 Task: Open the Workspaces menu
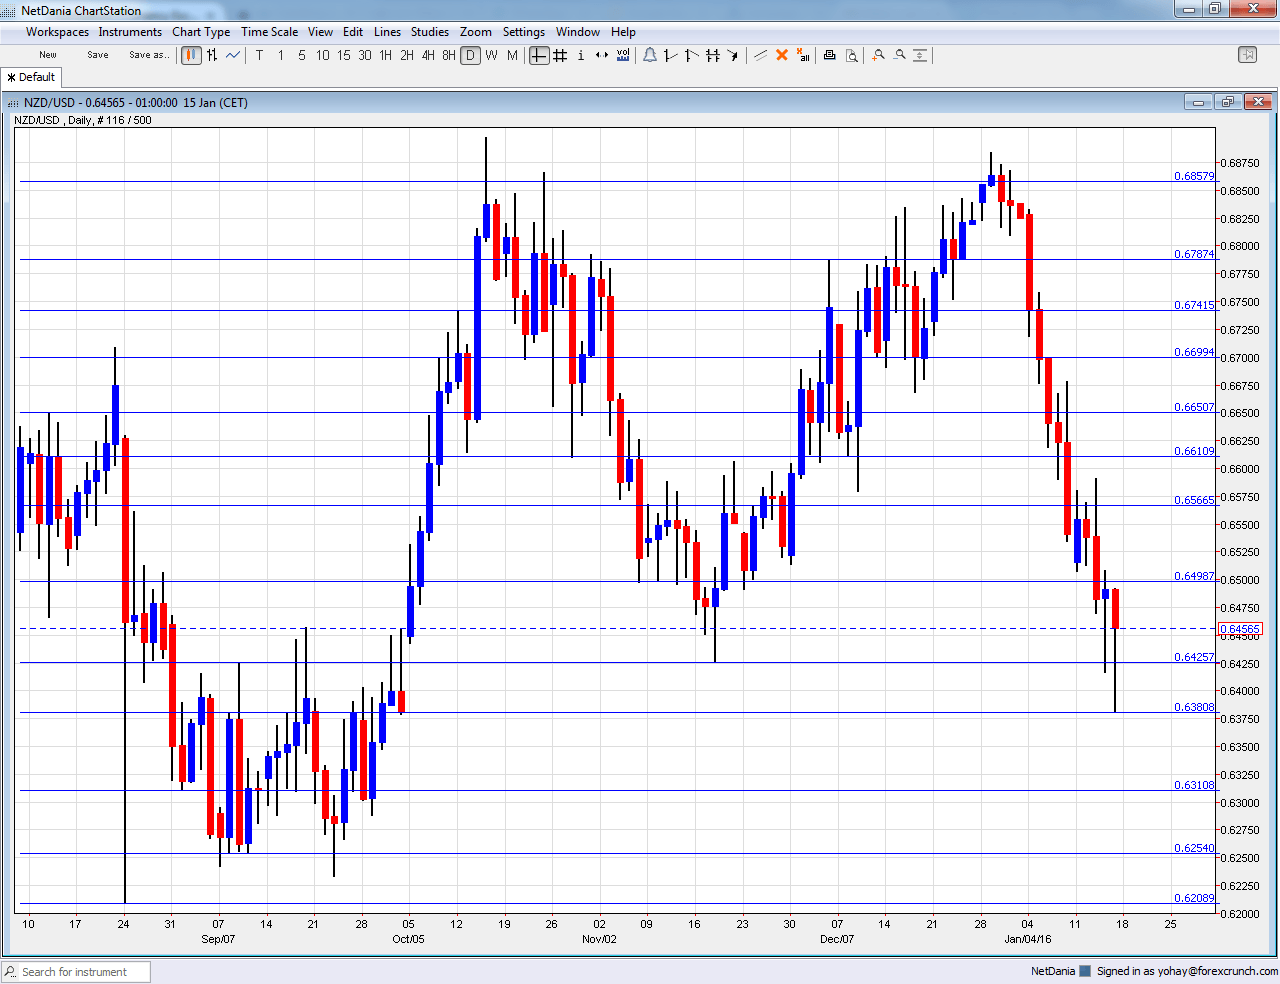(x=57, y=32)
